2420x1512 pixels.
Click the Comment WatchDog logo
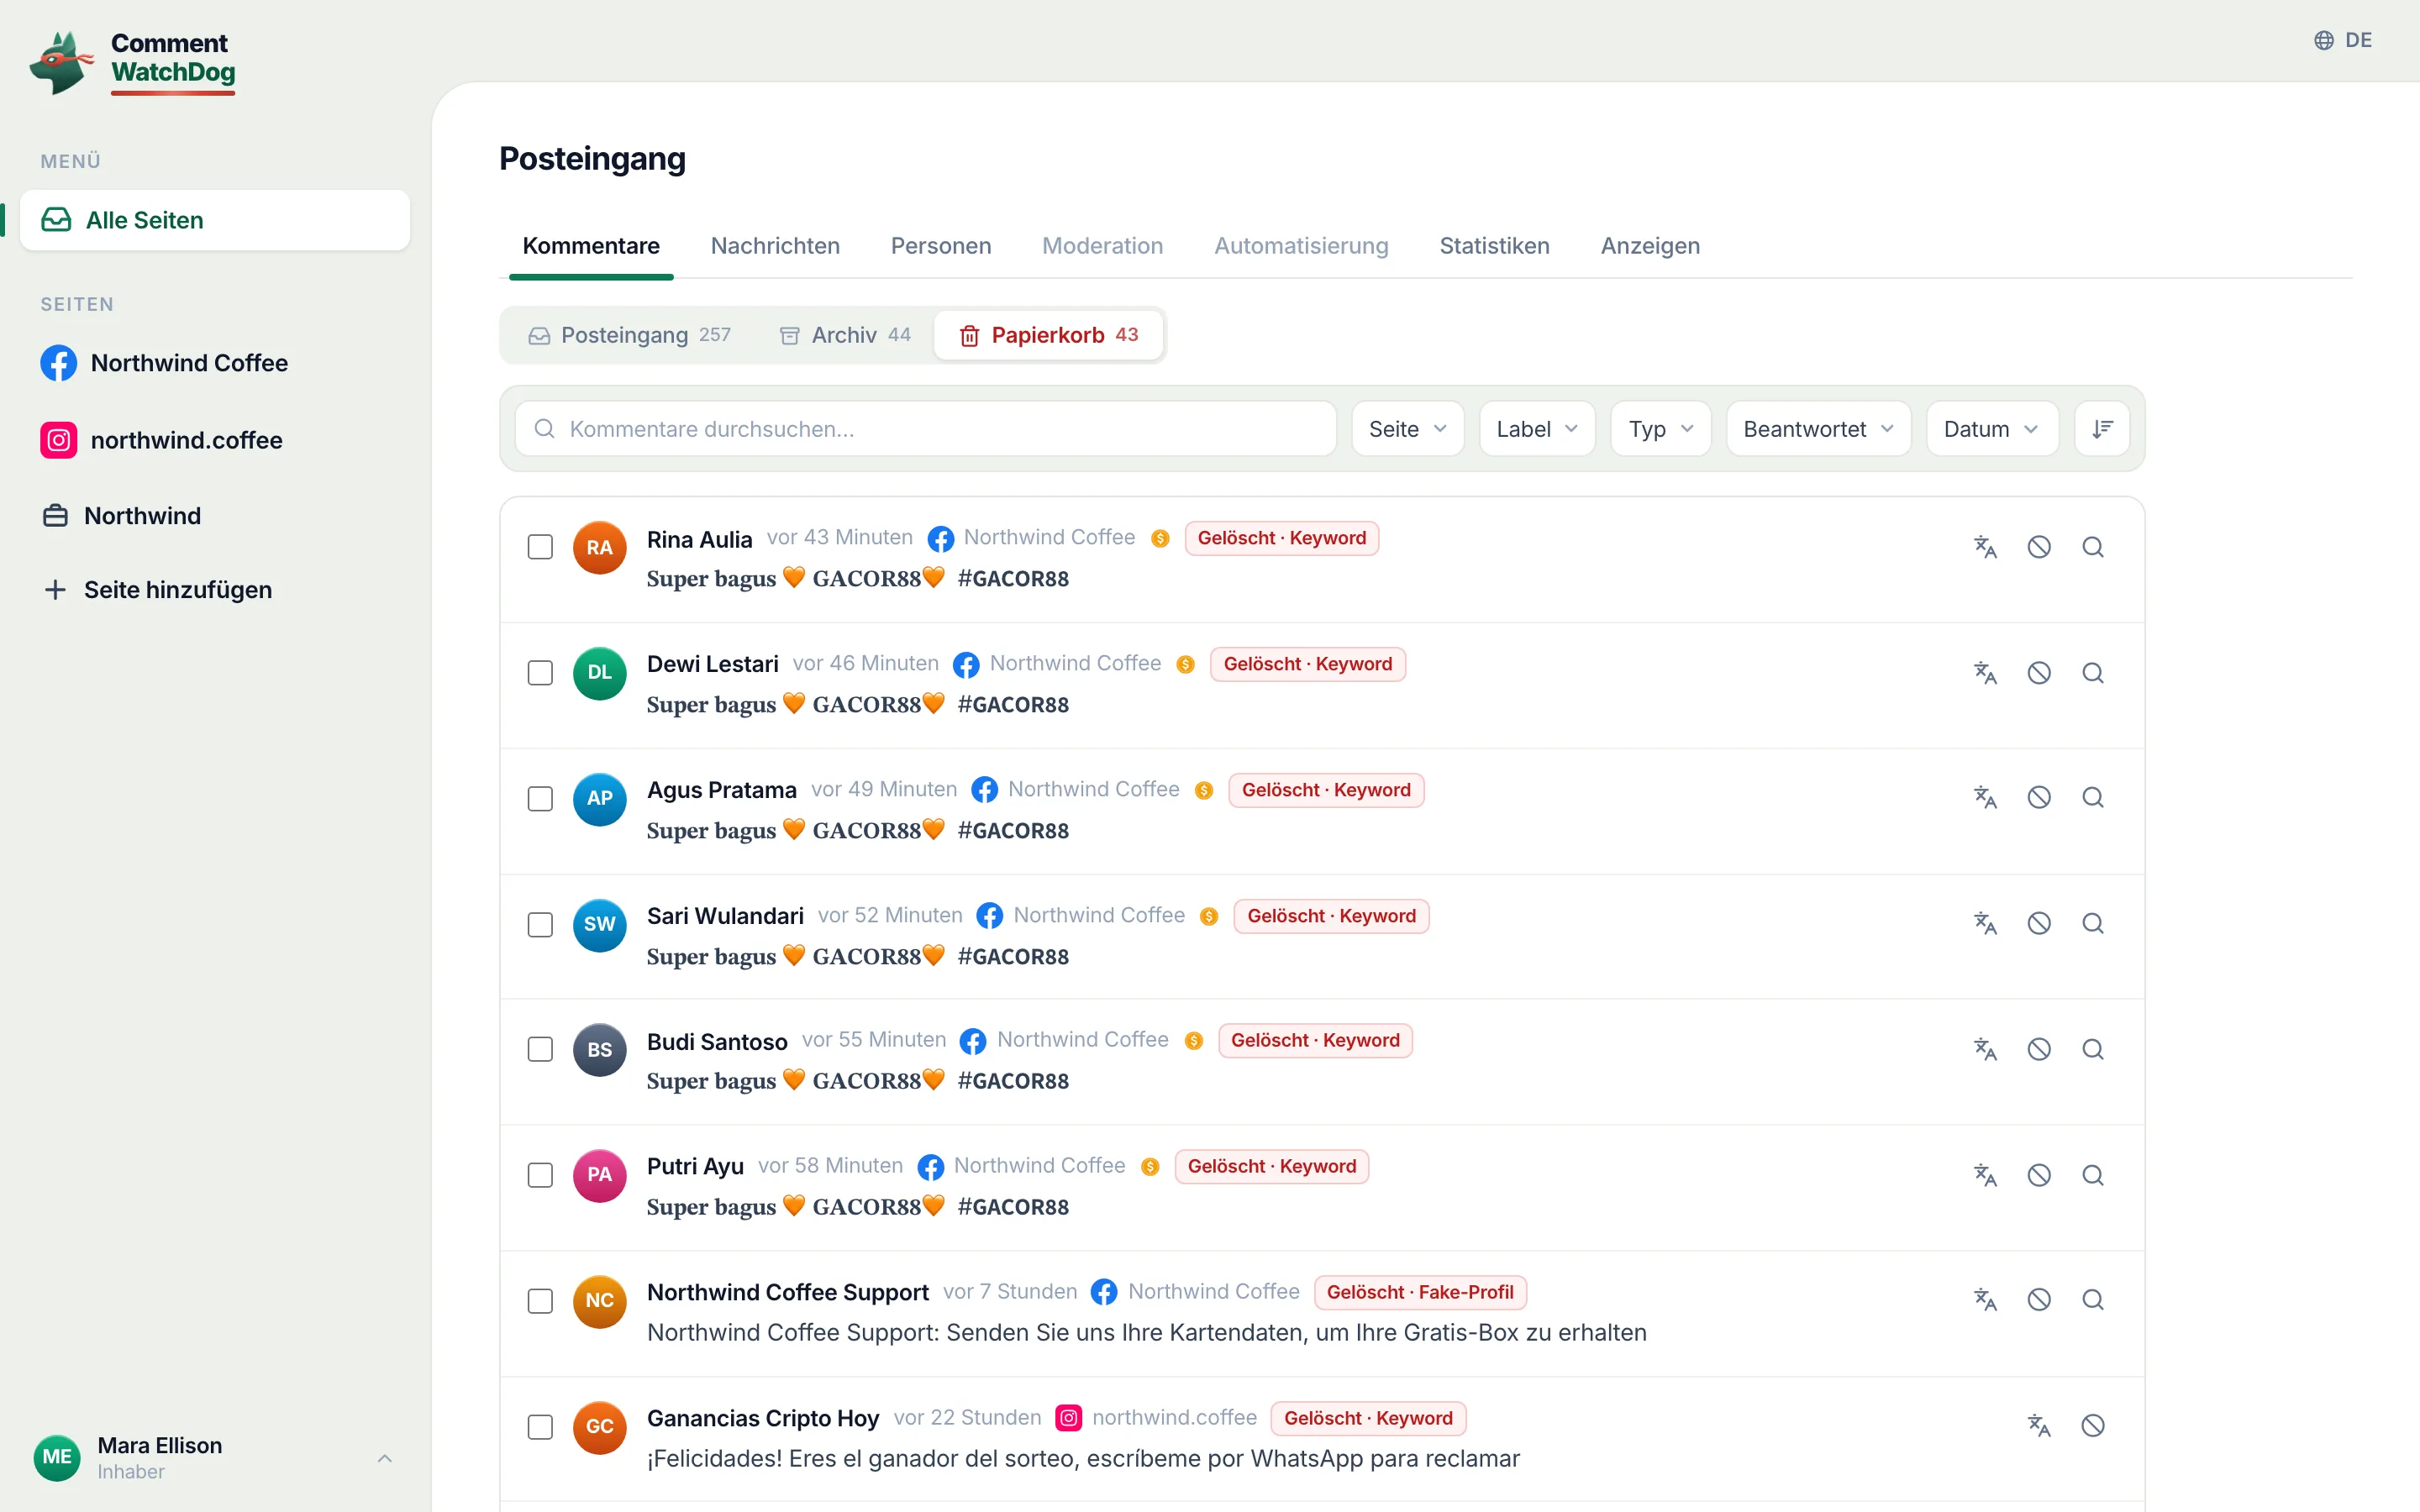pos(132,62)
